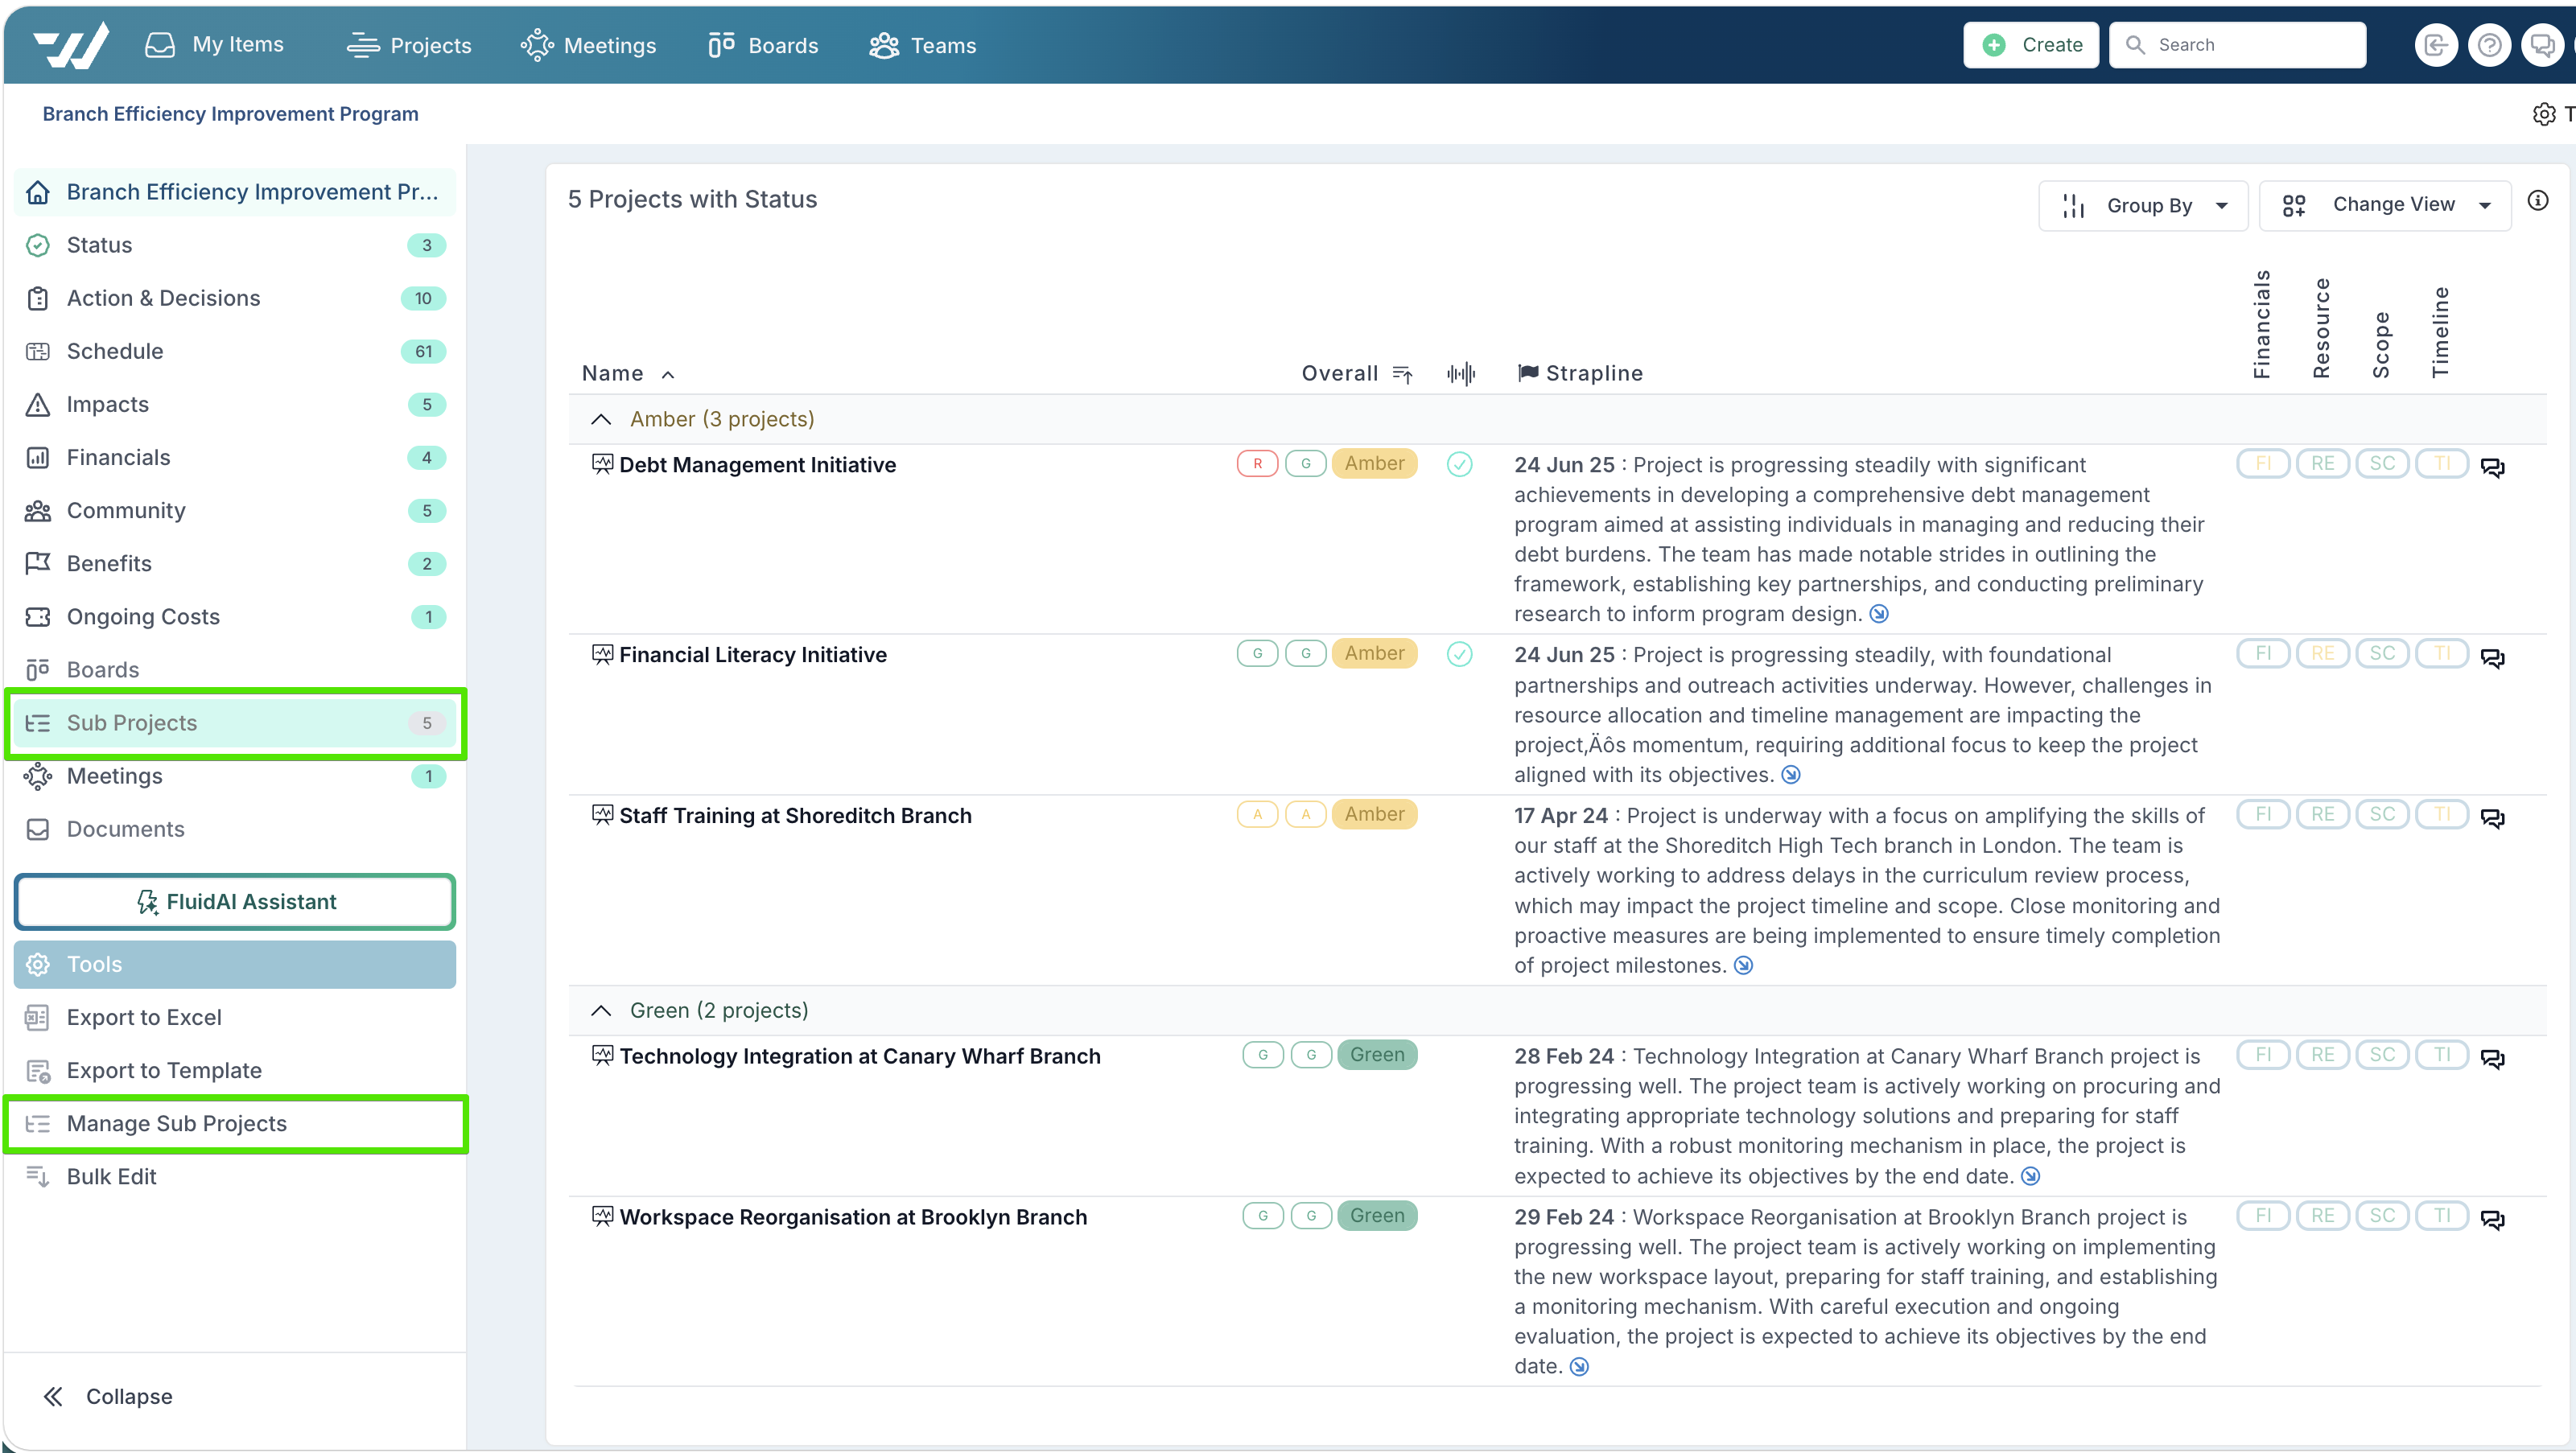The height and width of the screenshot is (1453, 2576).
Task: Open the Change View dropdown
Action: click(2385, 205)
